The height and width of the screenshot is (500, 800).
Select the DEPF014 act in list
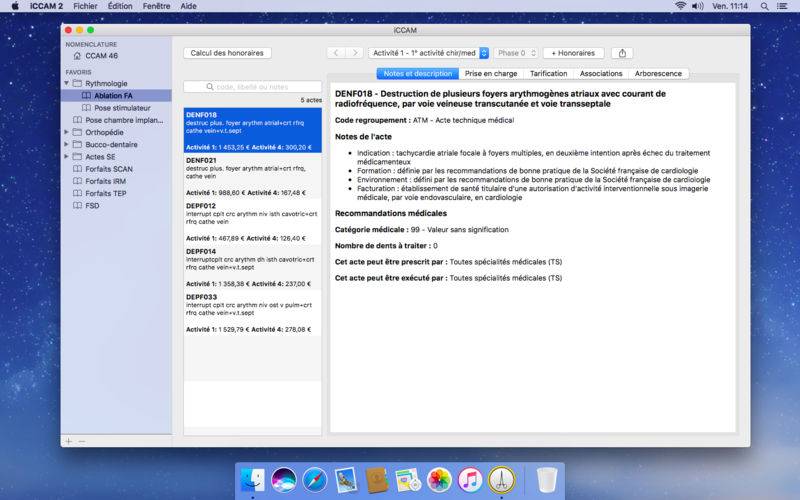(x=253, y=267)
